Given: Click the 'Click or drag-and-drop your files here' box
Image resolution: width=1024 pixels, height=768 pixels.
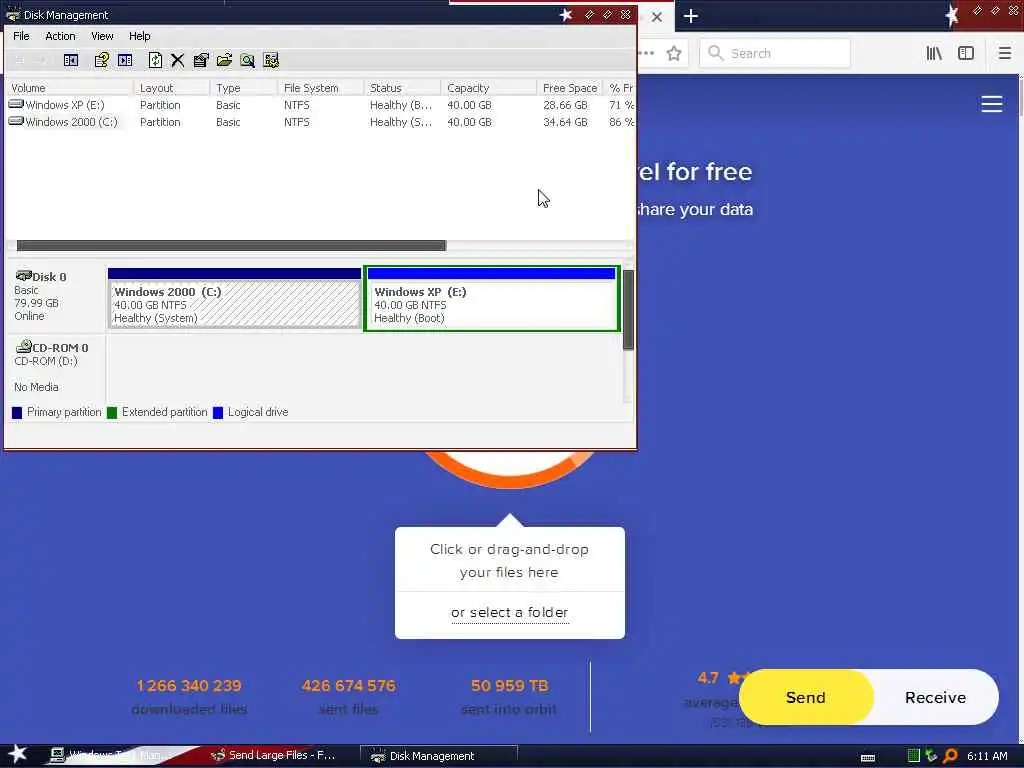Looking at the screenshot, I should pos(509,560).
